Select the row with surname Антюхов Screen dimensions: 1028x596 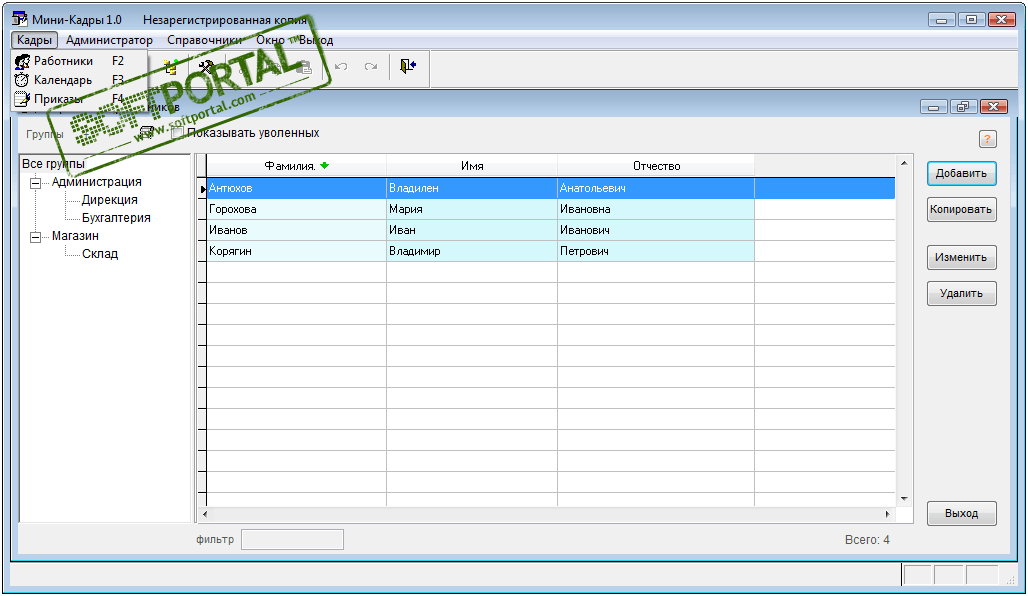(x=551, y=188)
